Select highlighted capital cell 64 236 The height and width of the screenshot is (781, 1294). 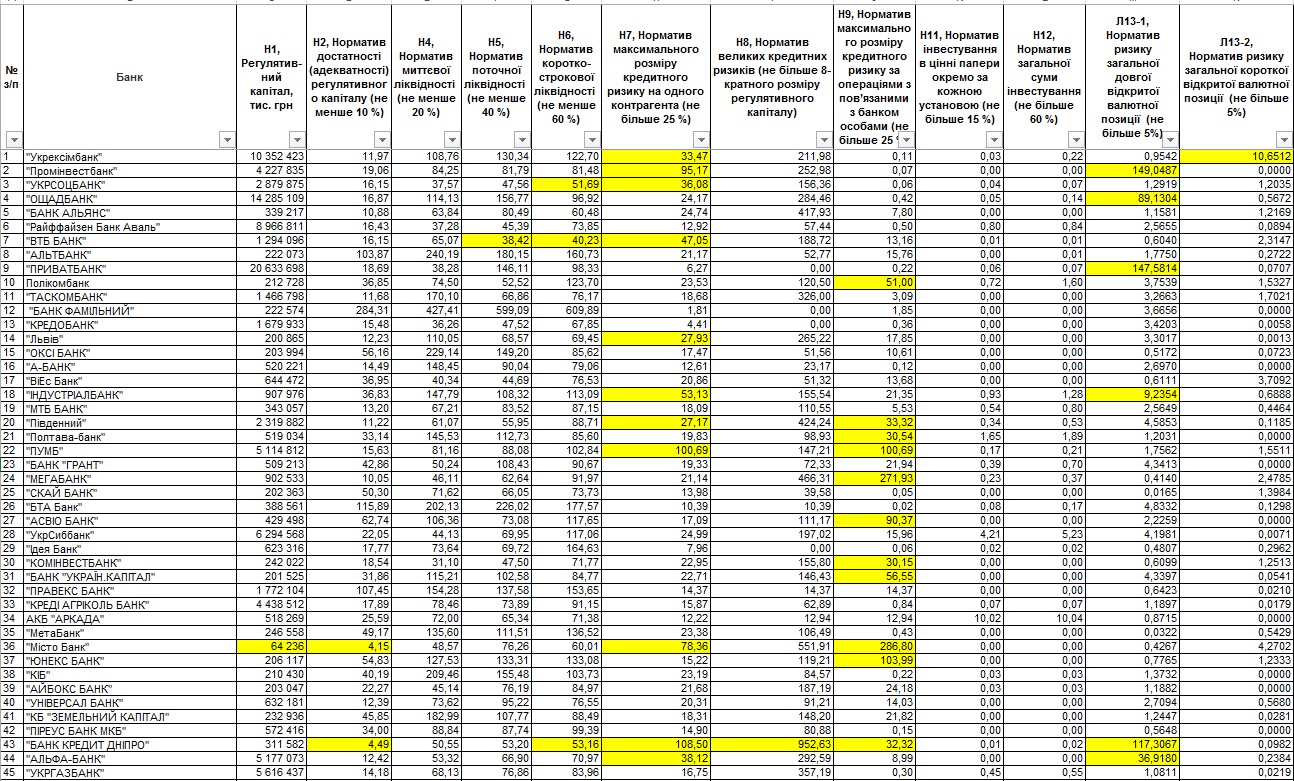pos(271,647)
